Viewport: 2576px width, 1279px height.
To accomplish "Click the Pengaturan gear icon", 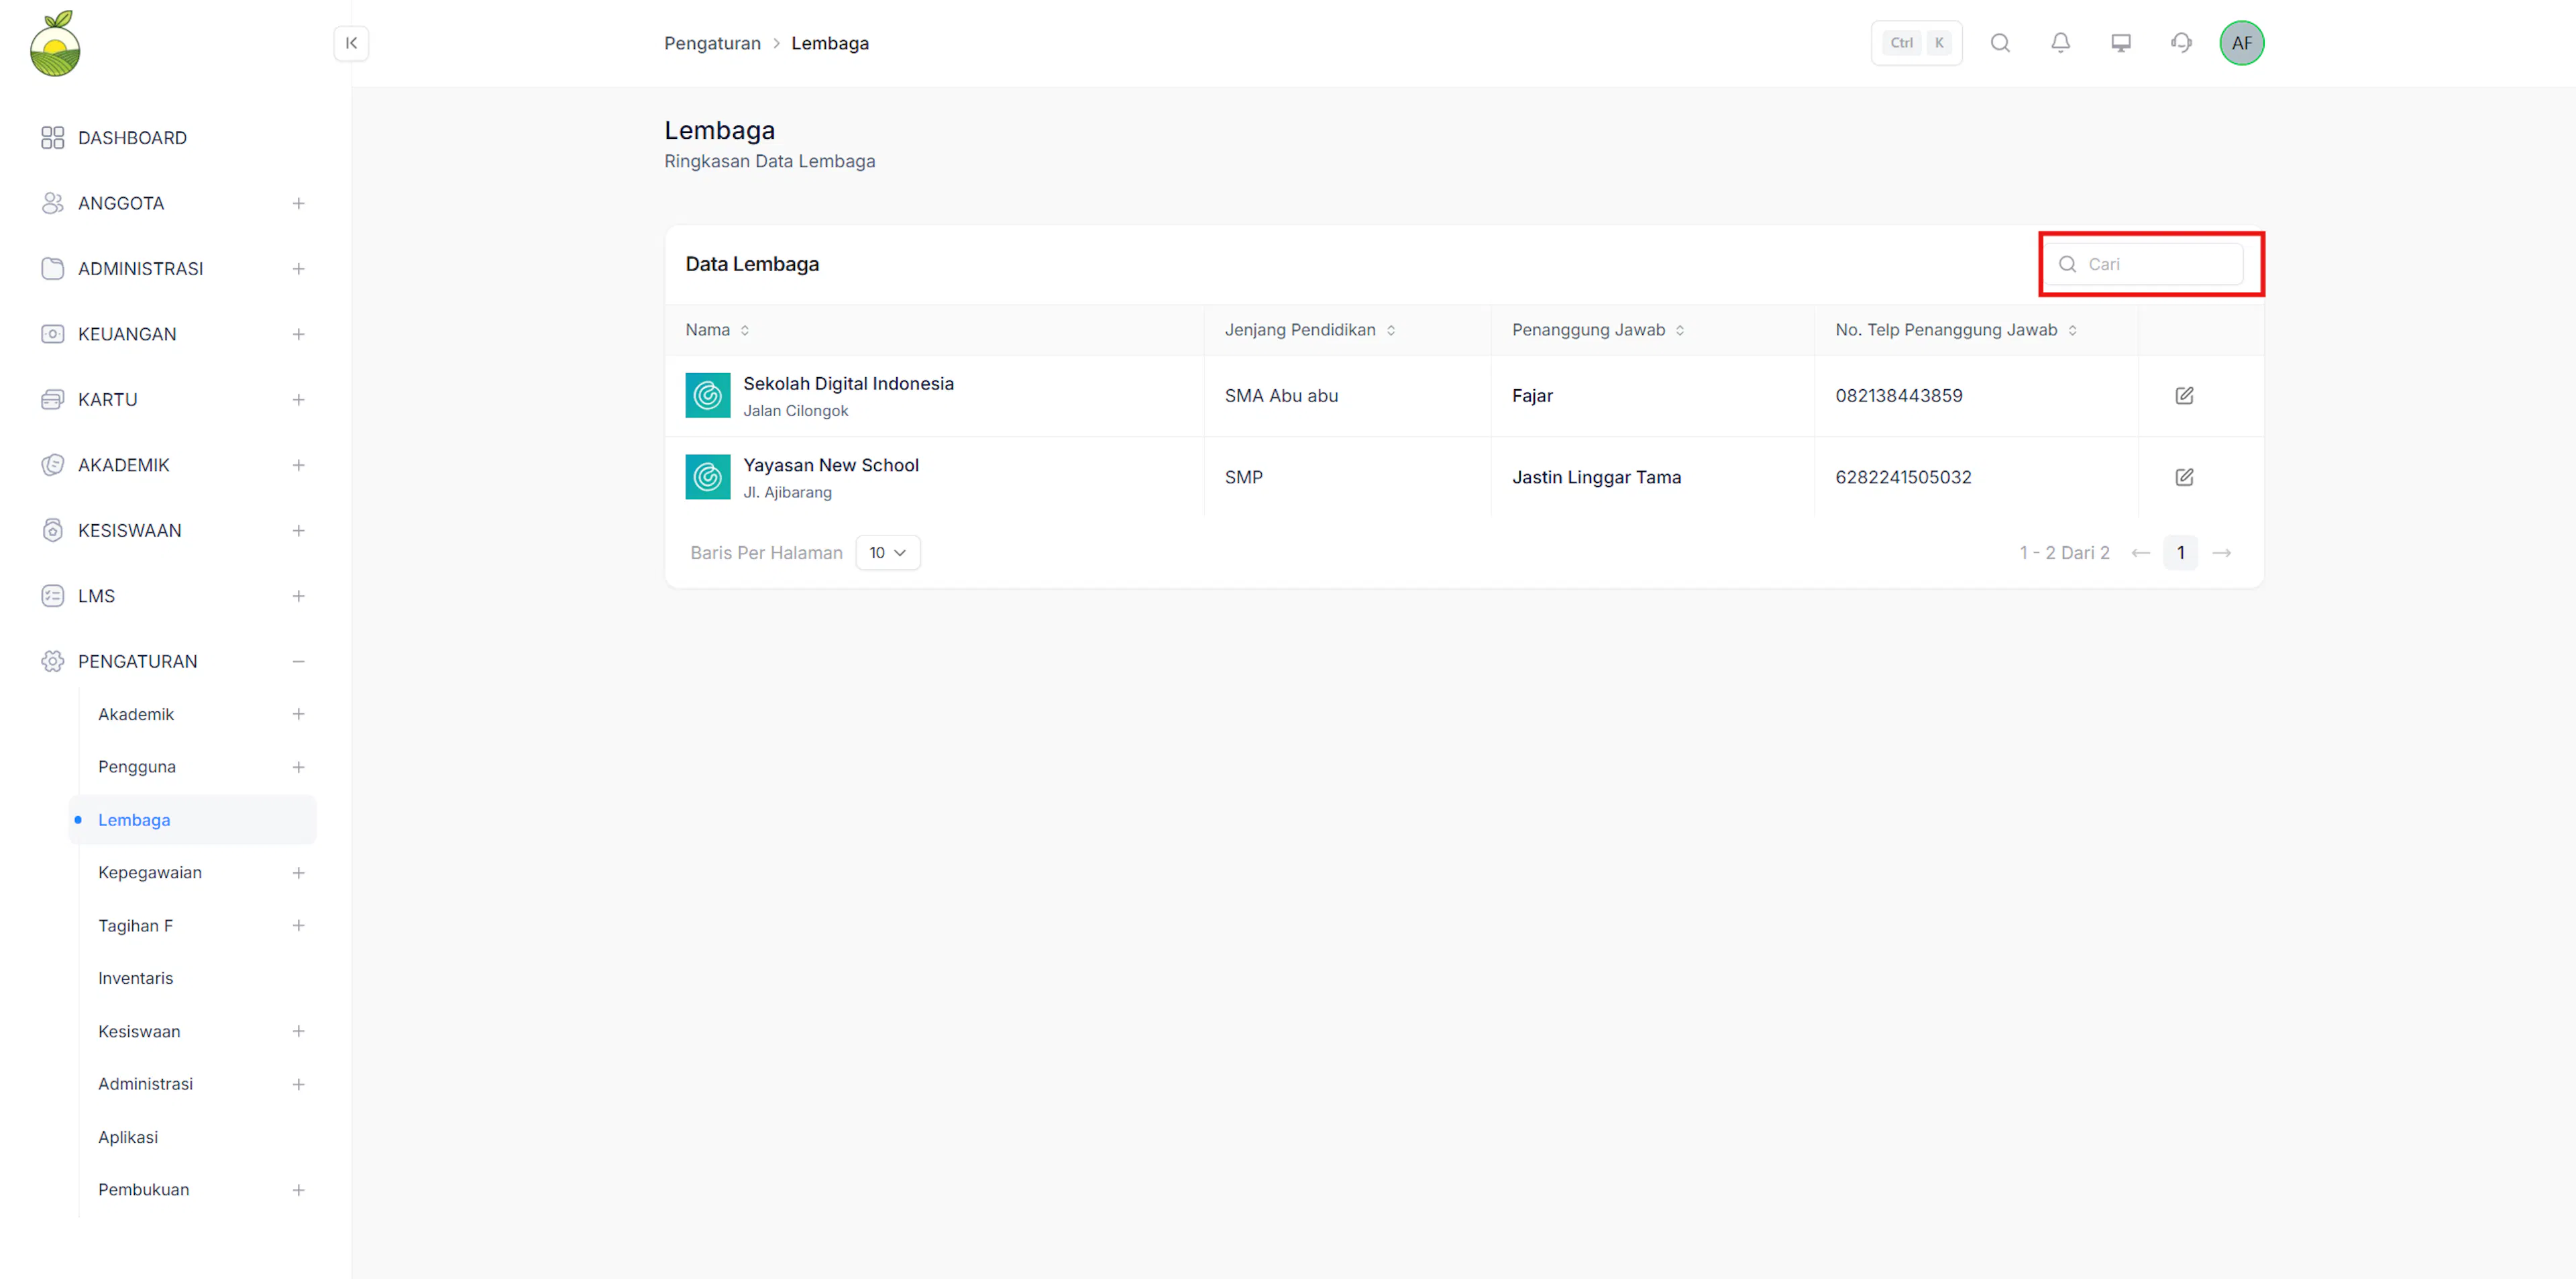I will tap(53, 661).
